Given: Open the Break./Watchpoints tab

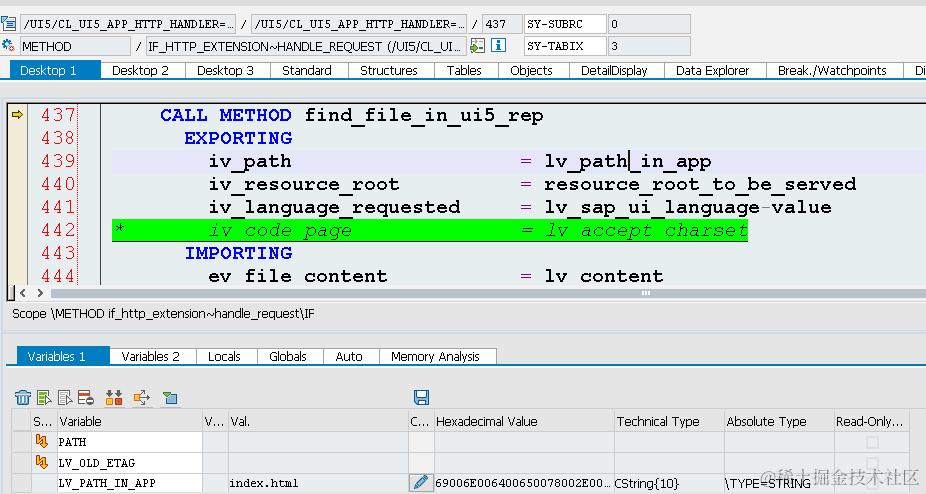Looking at the screenshot, I should [x=832, y=70].
